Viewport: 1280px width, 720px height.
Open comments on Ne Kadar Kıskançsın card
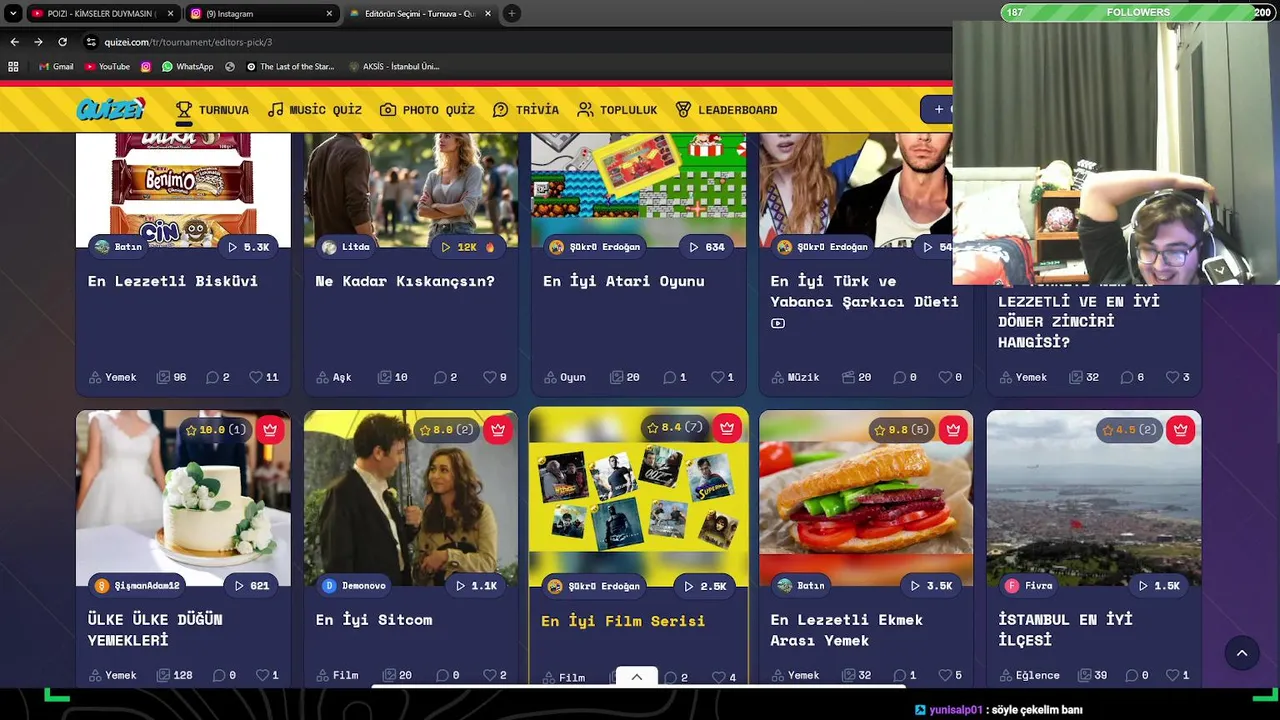point(440,377)
